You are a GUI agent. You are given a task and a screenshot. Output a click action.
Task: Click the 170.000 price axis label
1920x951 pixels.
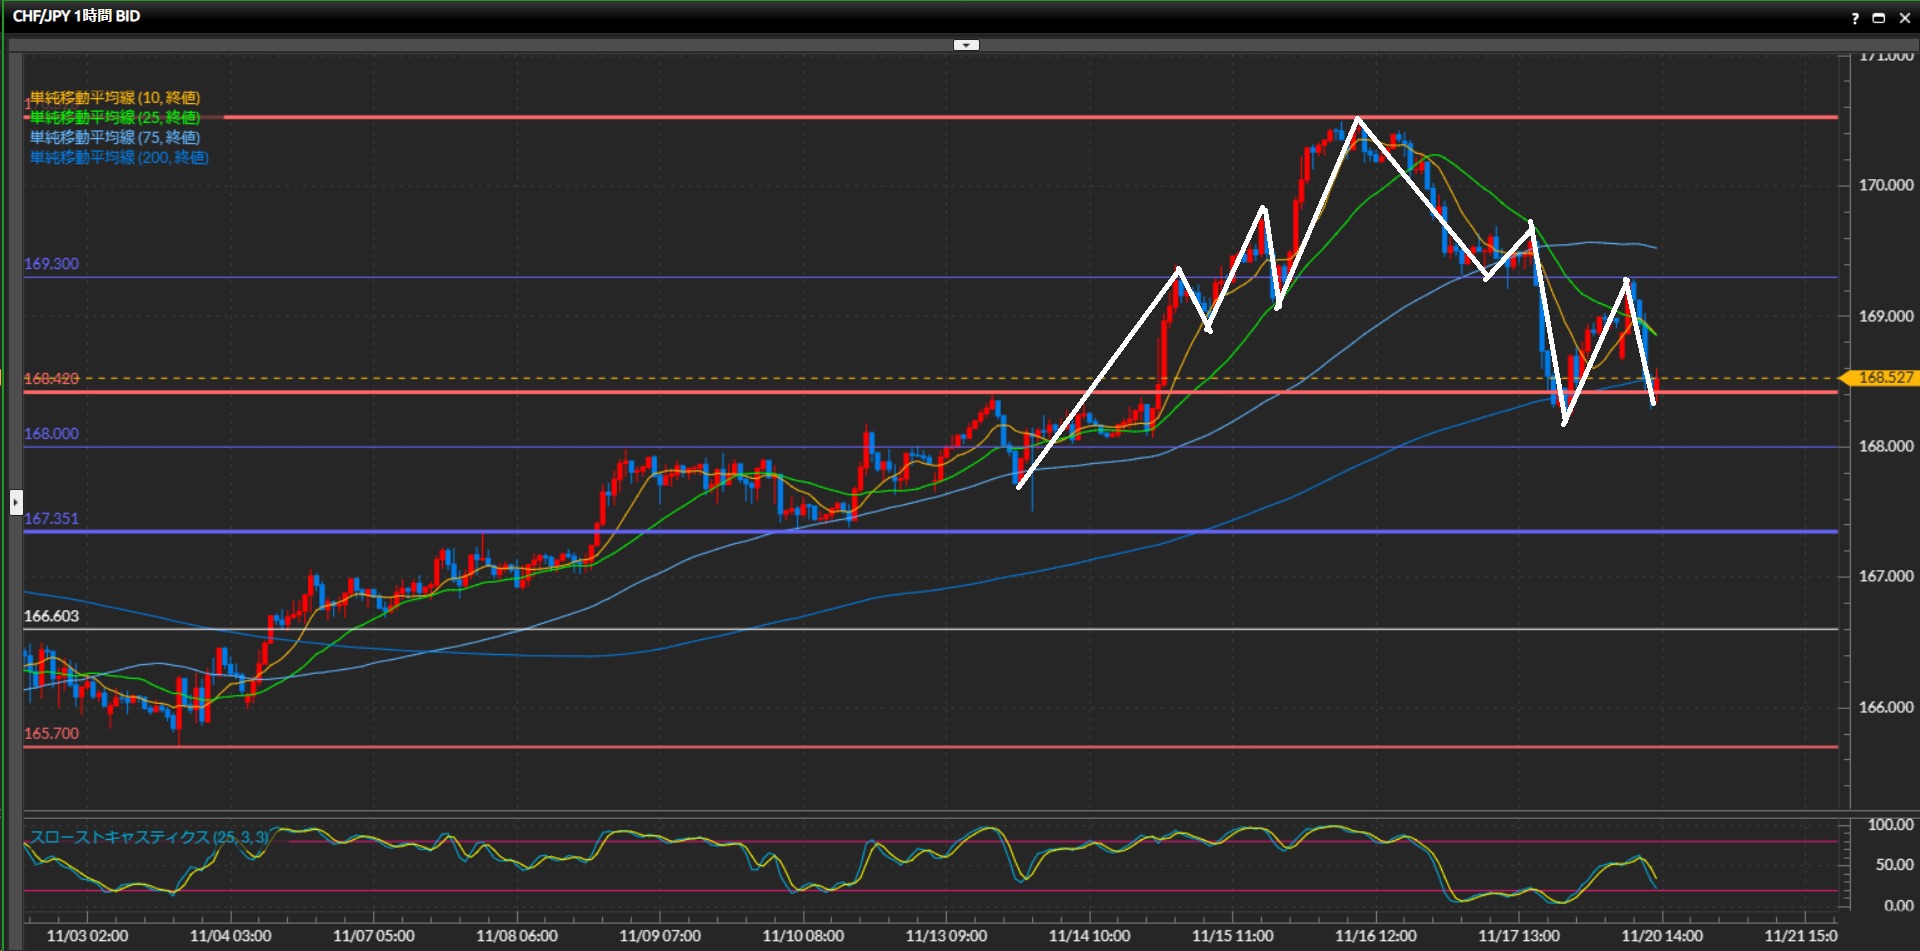[1885, 185]
